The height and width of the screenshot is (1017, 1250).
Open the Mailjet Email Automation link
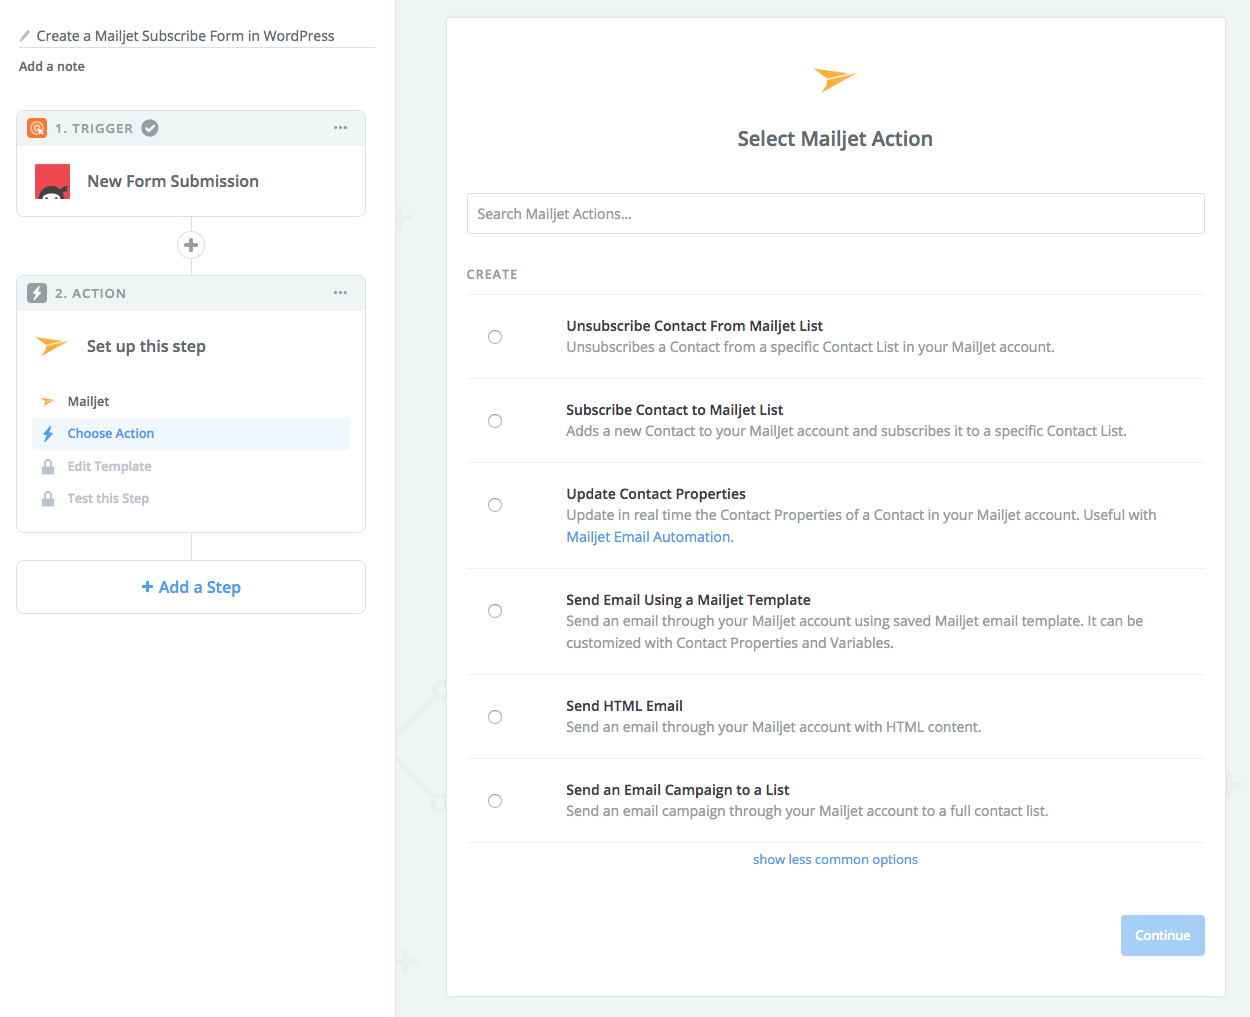pos(648,537)
